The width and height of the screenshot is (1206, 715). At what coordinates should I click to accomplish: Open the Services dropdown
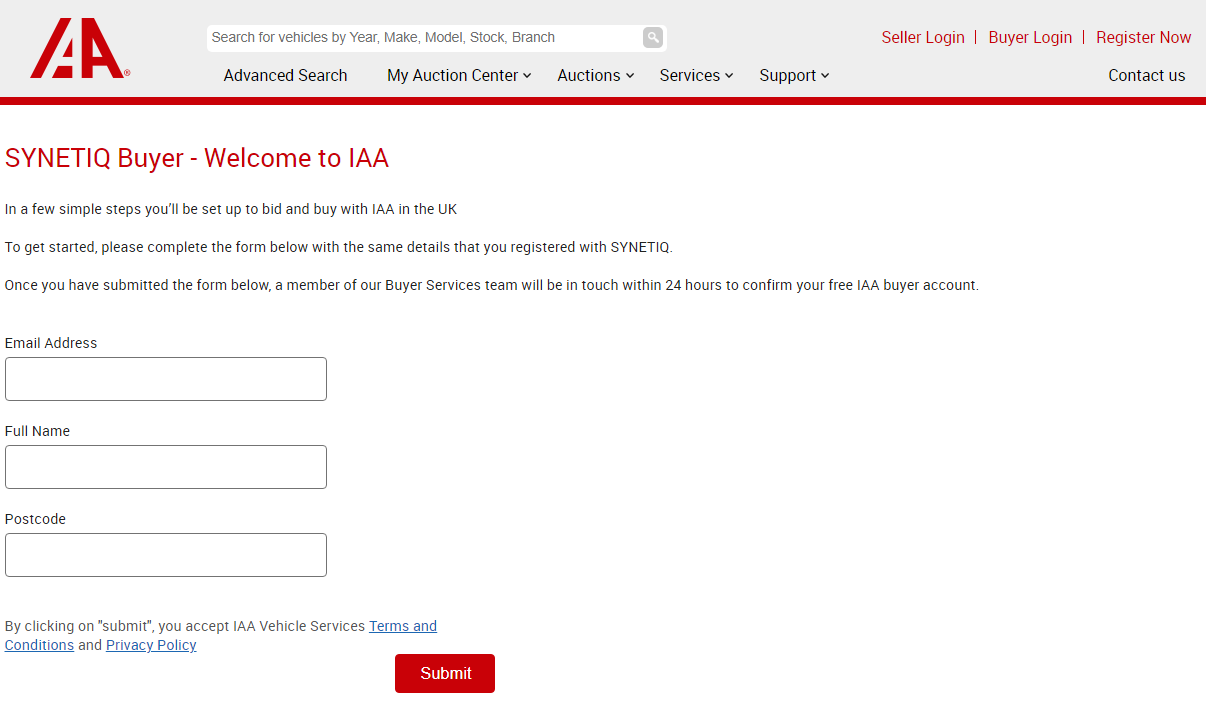(x=691, y=75)
